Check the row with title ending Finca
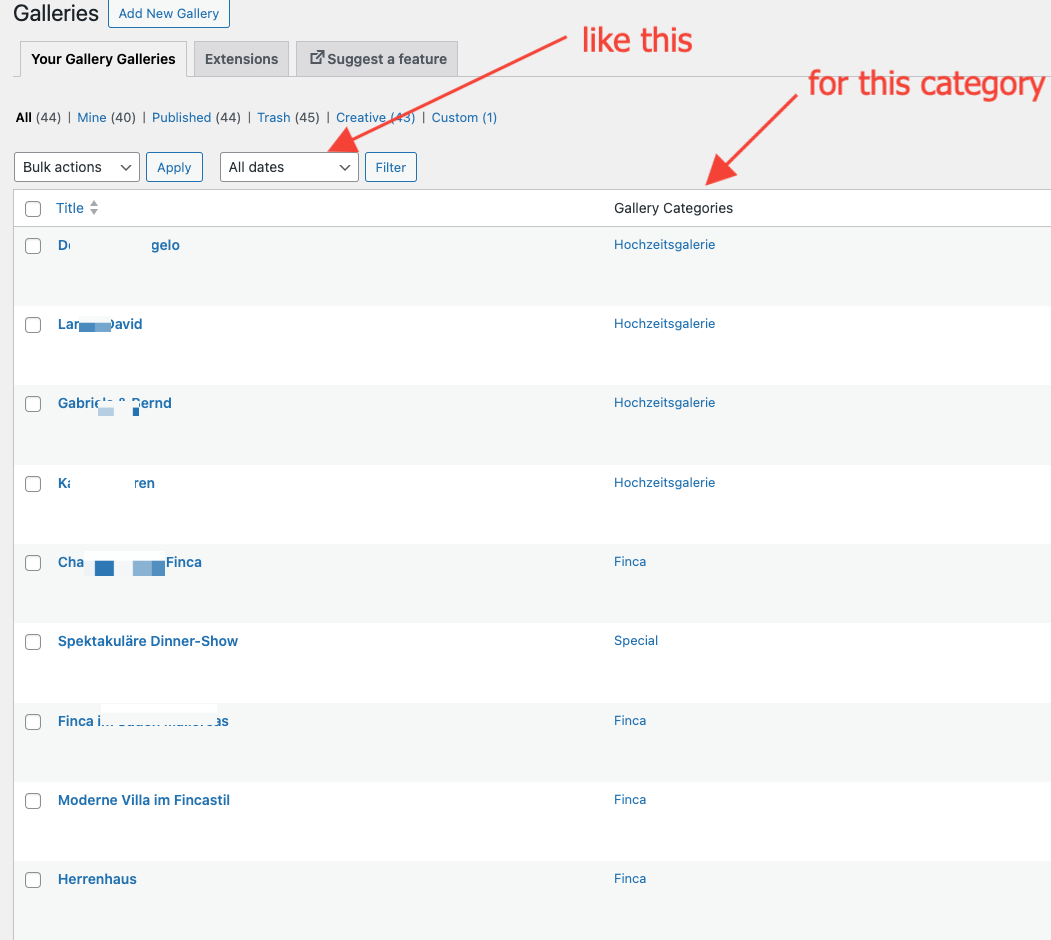 33,563
